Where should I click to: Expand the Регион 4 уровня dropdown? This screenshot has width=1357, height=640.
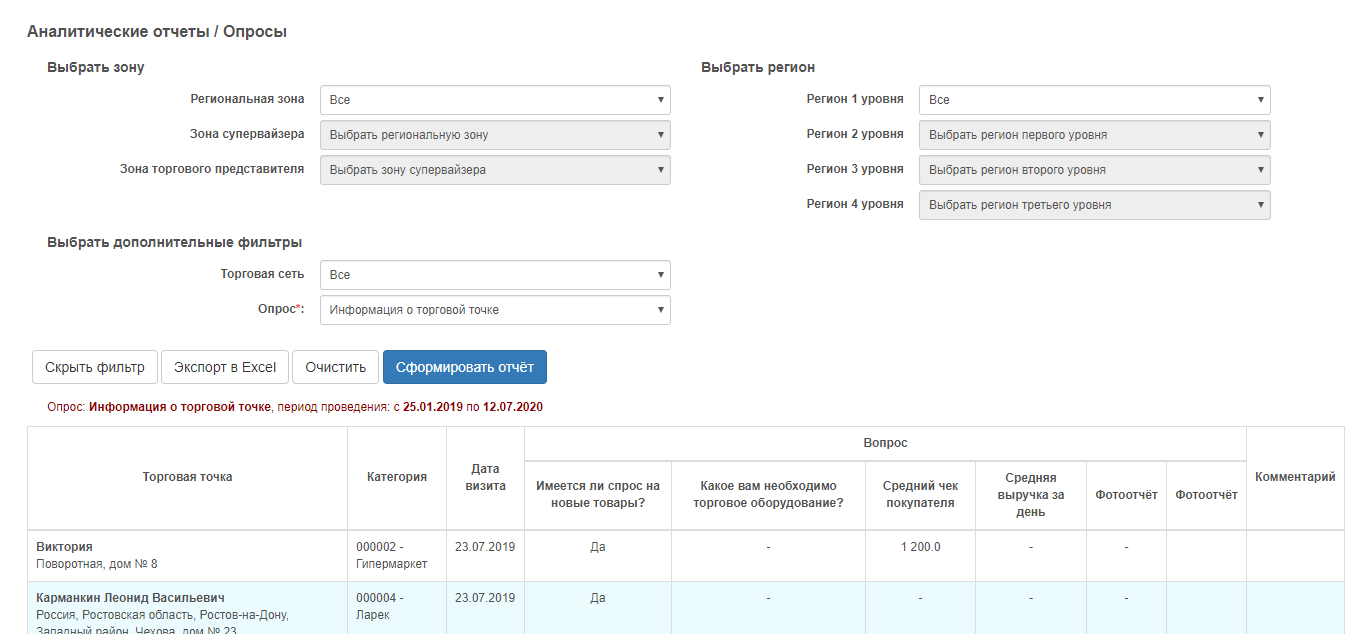[x=1094, y=205]
